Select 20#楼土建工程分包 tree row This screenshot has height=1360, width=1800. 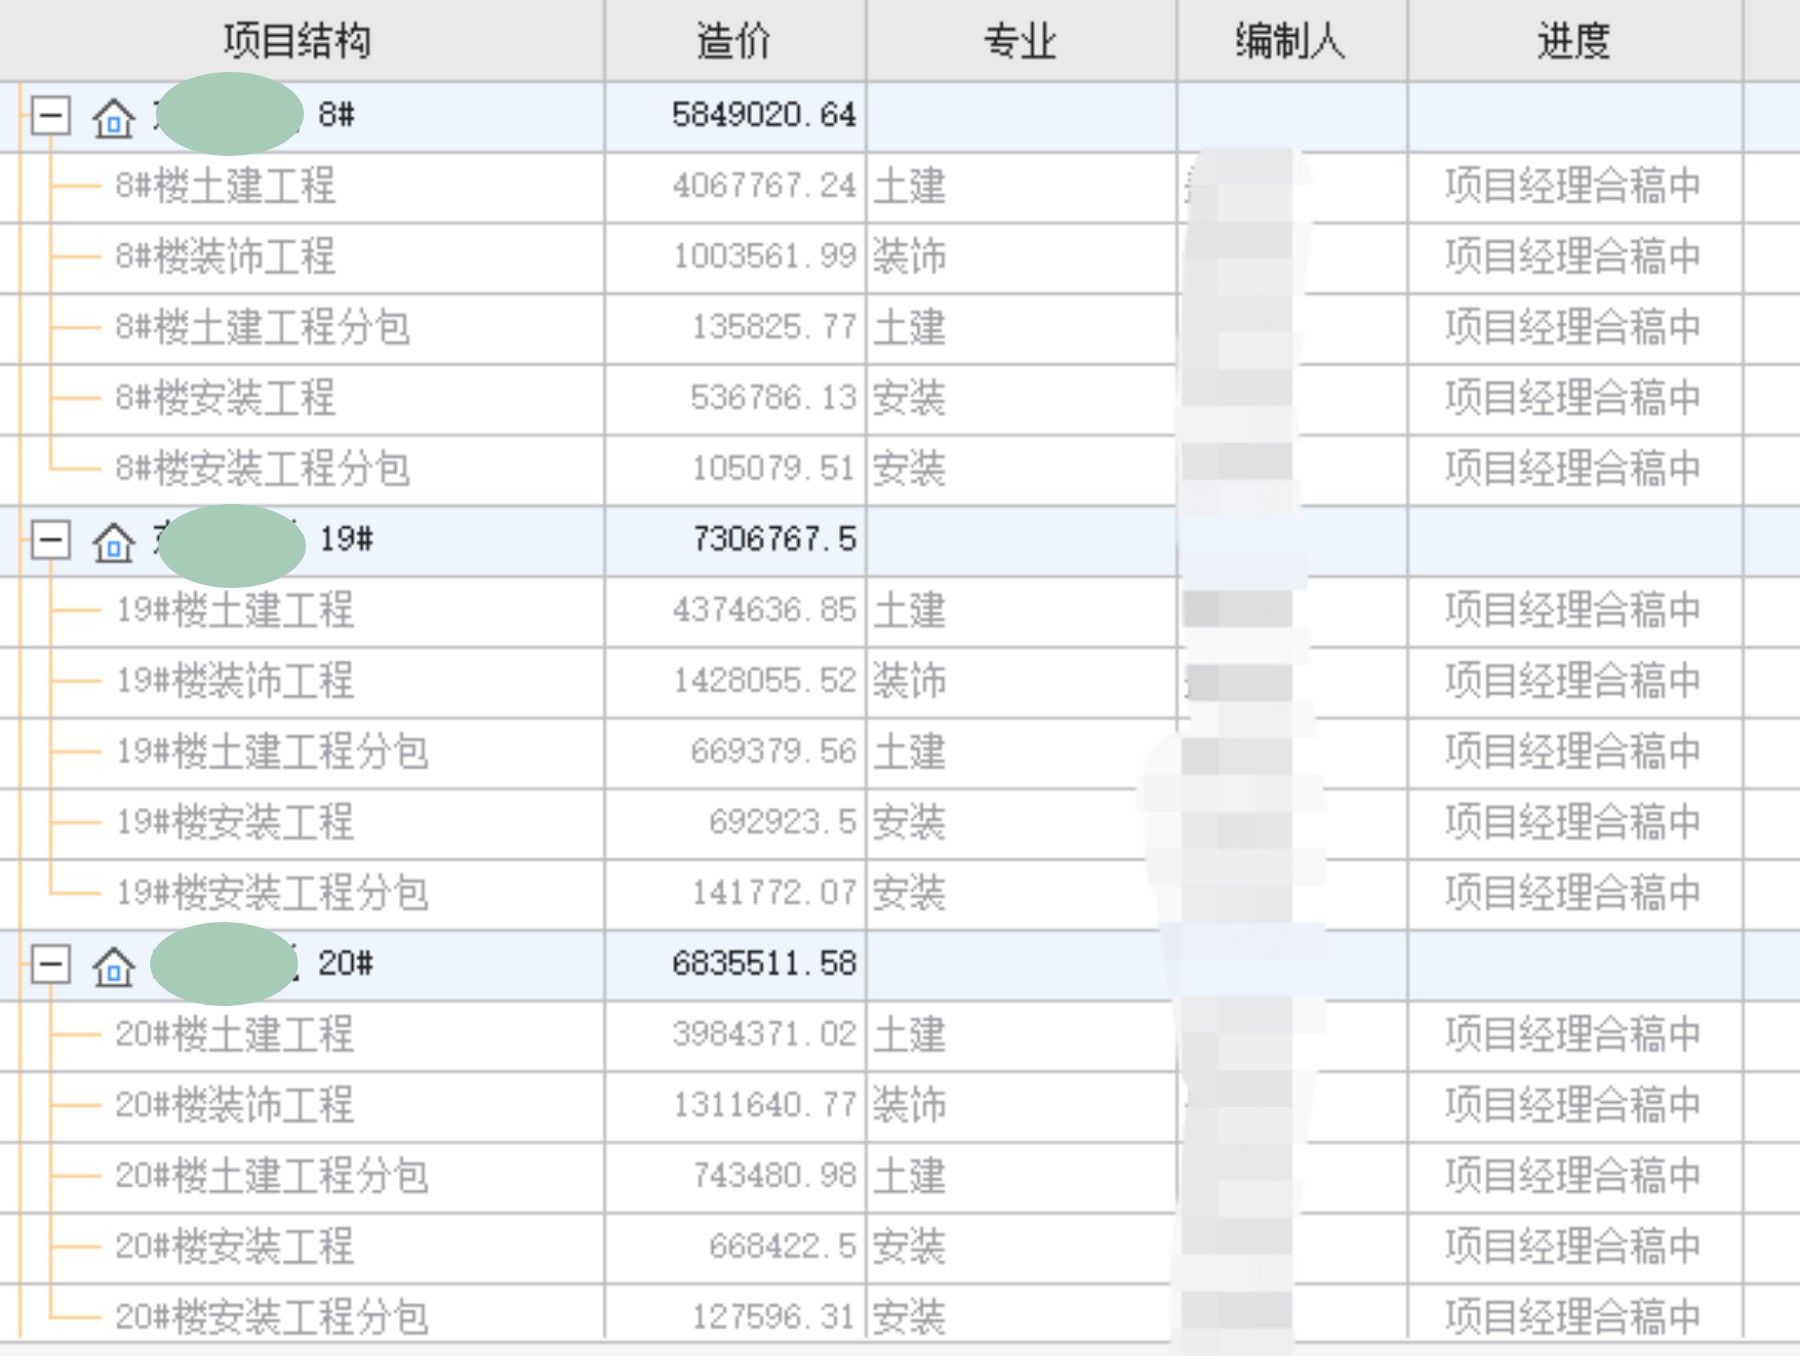click(x=272, y=1176)
